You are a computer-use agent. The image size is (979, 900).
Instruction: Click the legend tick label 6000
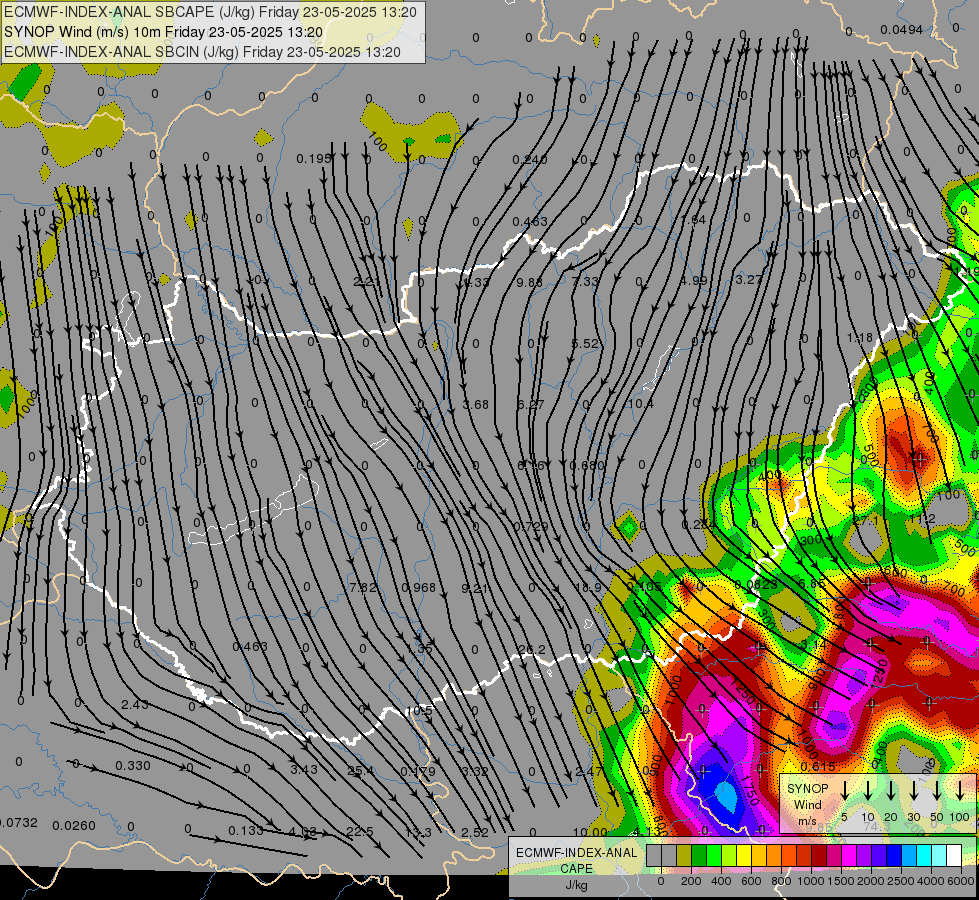960,881
